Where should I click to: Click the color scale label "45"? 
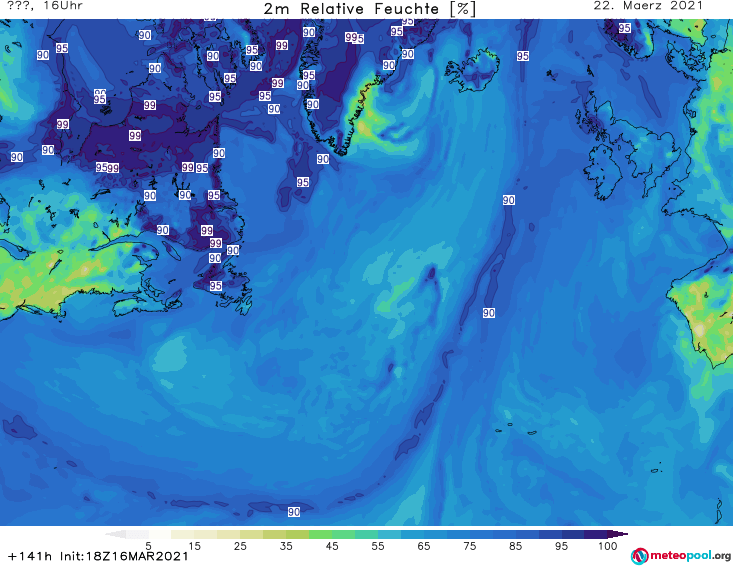pyautogui.click(x=332, y=546)
